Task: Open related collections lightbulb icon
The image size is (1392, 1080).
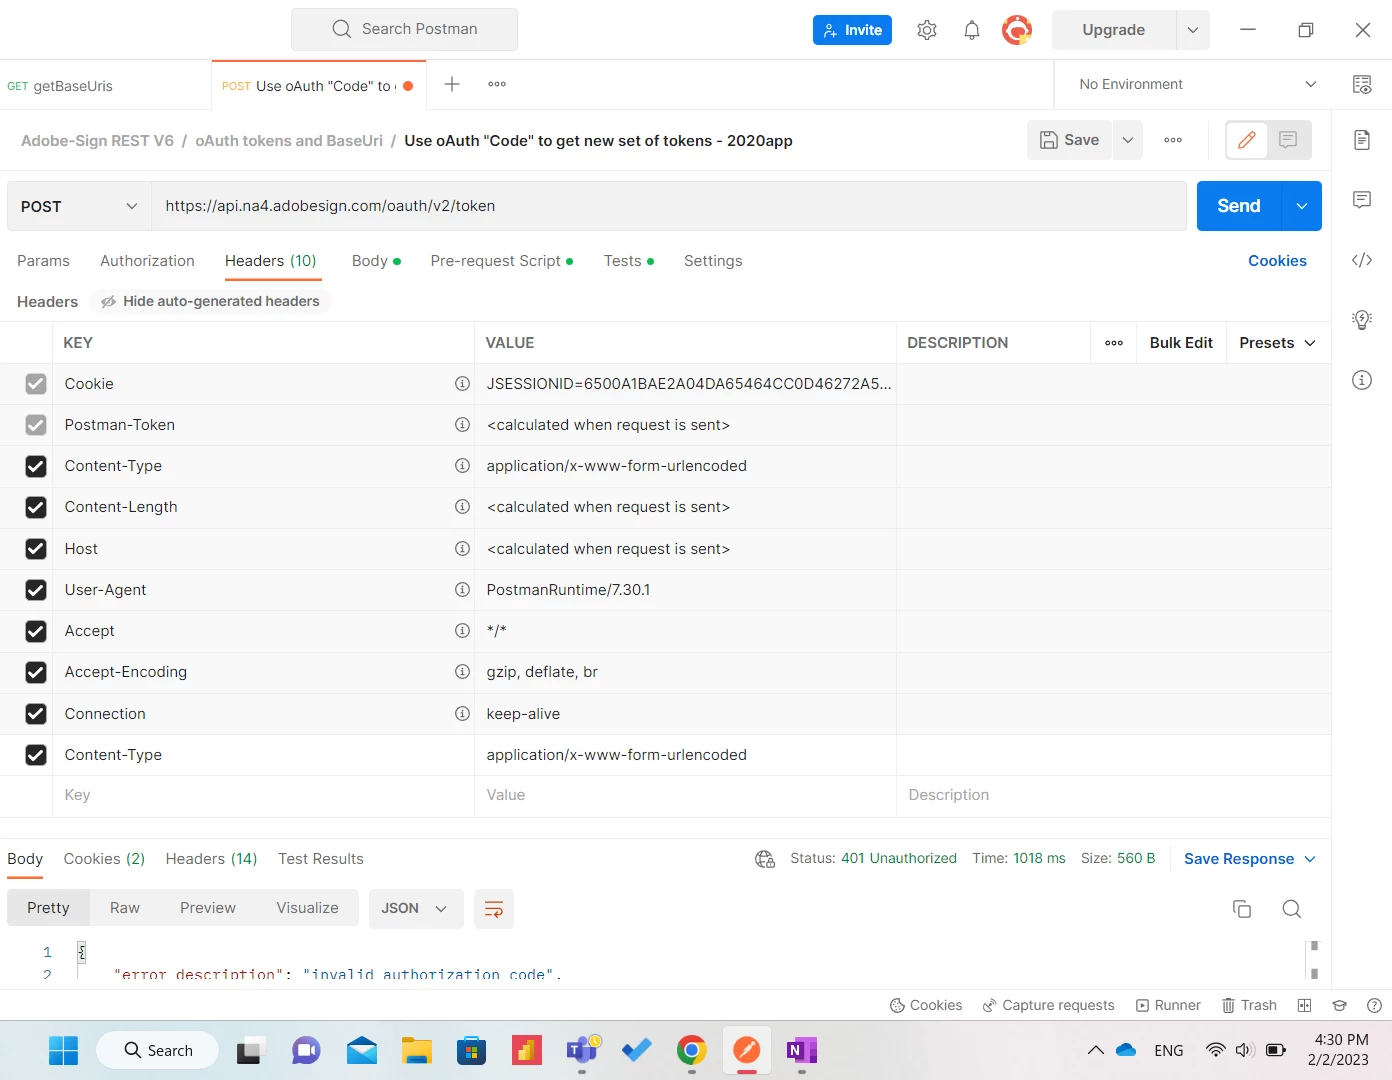Action: [1362, 320]
